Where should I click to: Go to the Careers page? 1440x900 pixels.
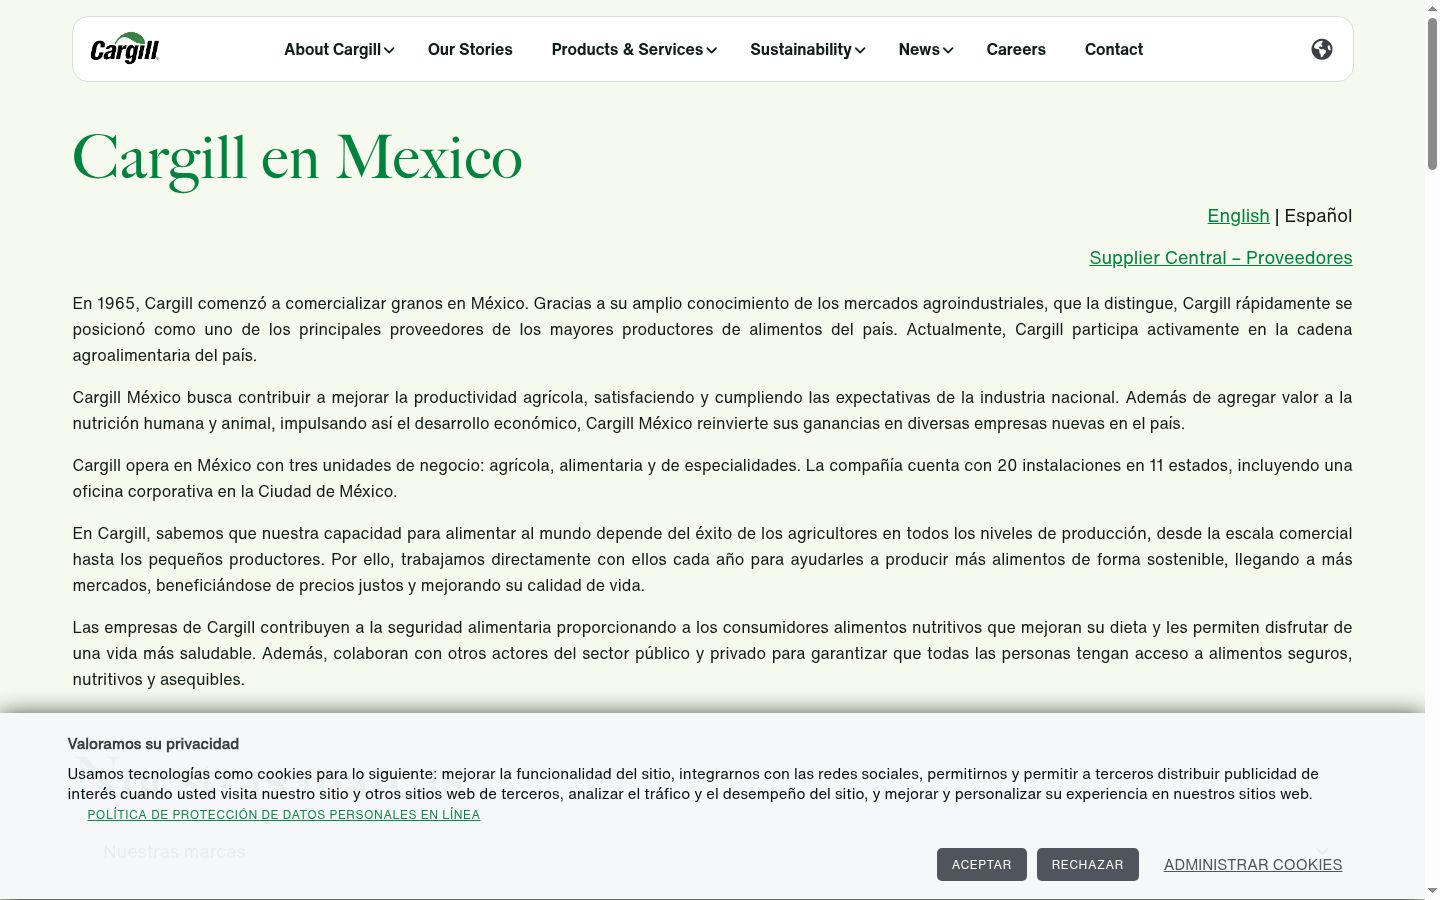(1016, 49)
